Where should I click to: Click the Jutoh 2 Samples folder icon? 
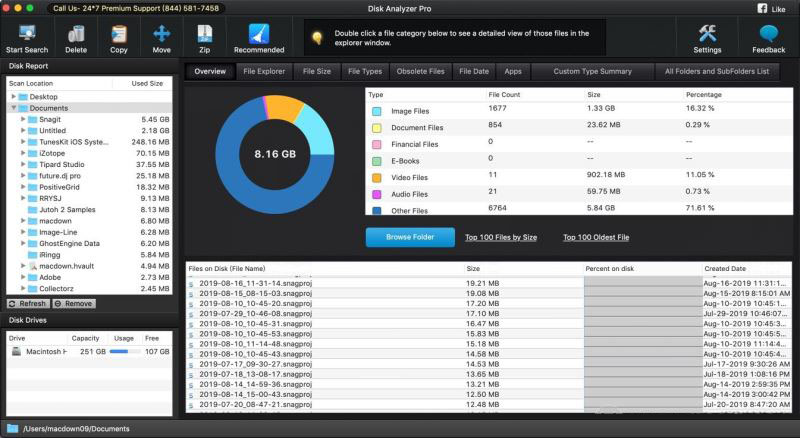(x=33, y=210)
